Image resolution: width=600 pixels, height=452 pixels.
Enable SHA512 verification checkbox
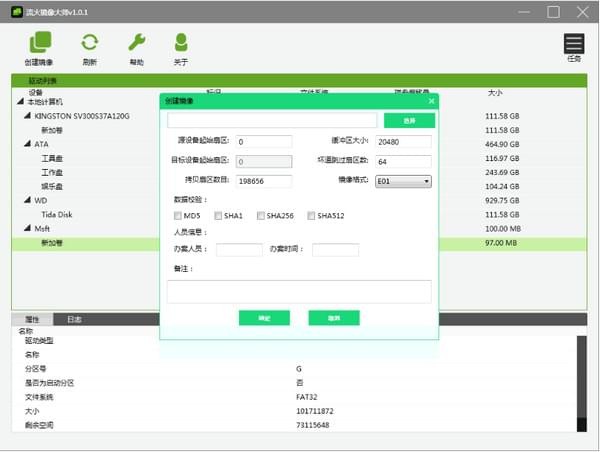pos(312,215)
